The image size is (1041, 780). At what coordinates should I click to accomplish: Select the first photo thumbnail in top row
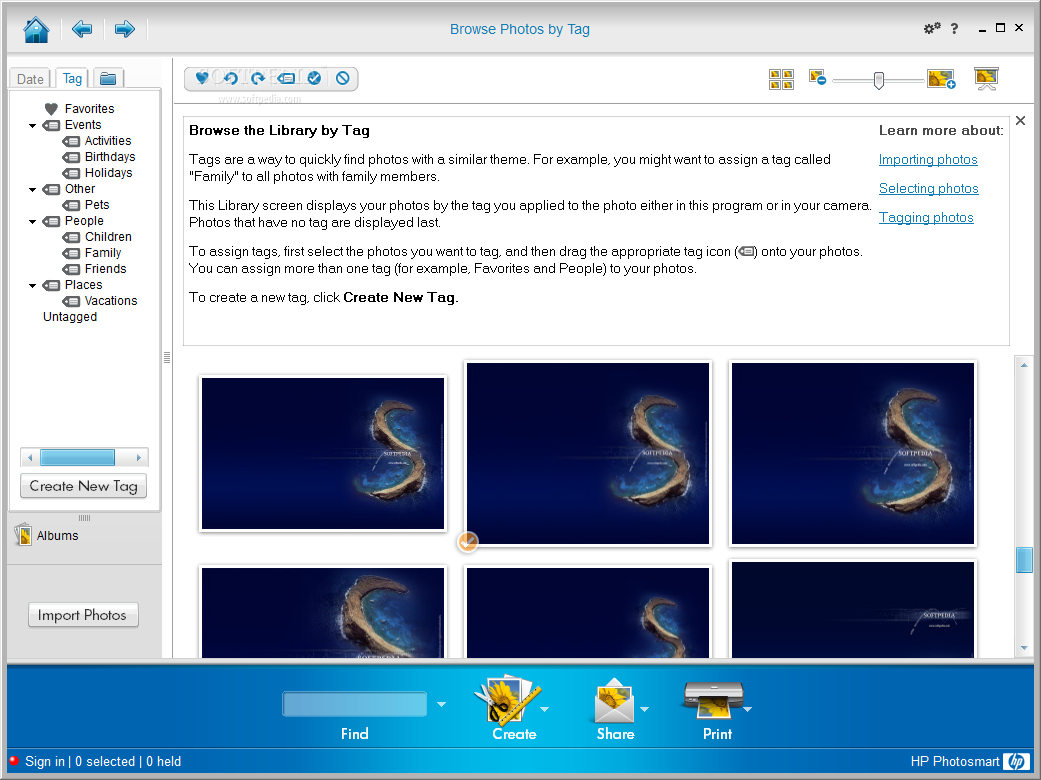pos(323,453)
